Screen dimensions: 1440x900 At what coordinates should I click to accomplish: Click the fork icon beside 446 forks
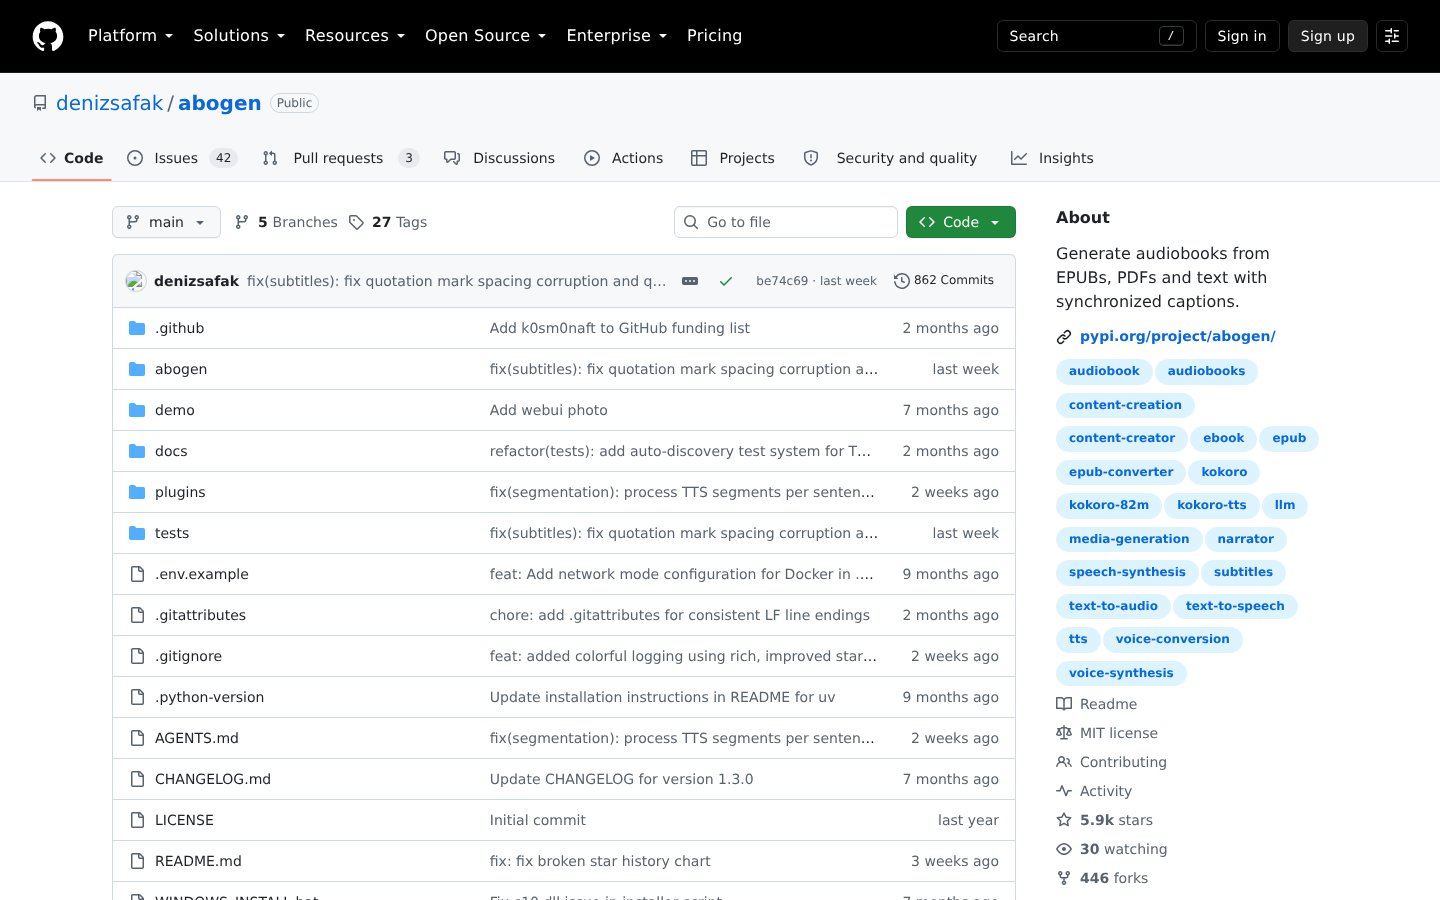(x=1064, y=878)
